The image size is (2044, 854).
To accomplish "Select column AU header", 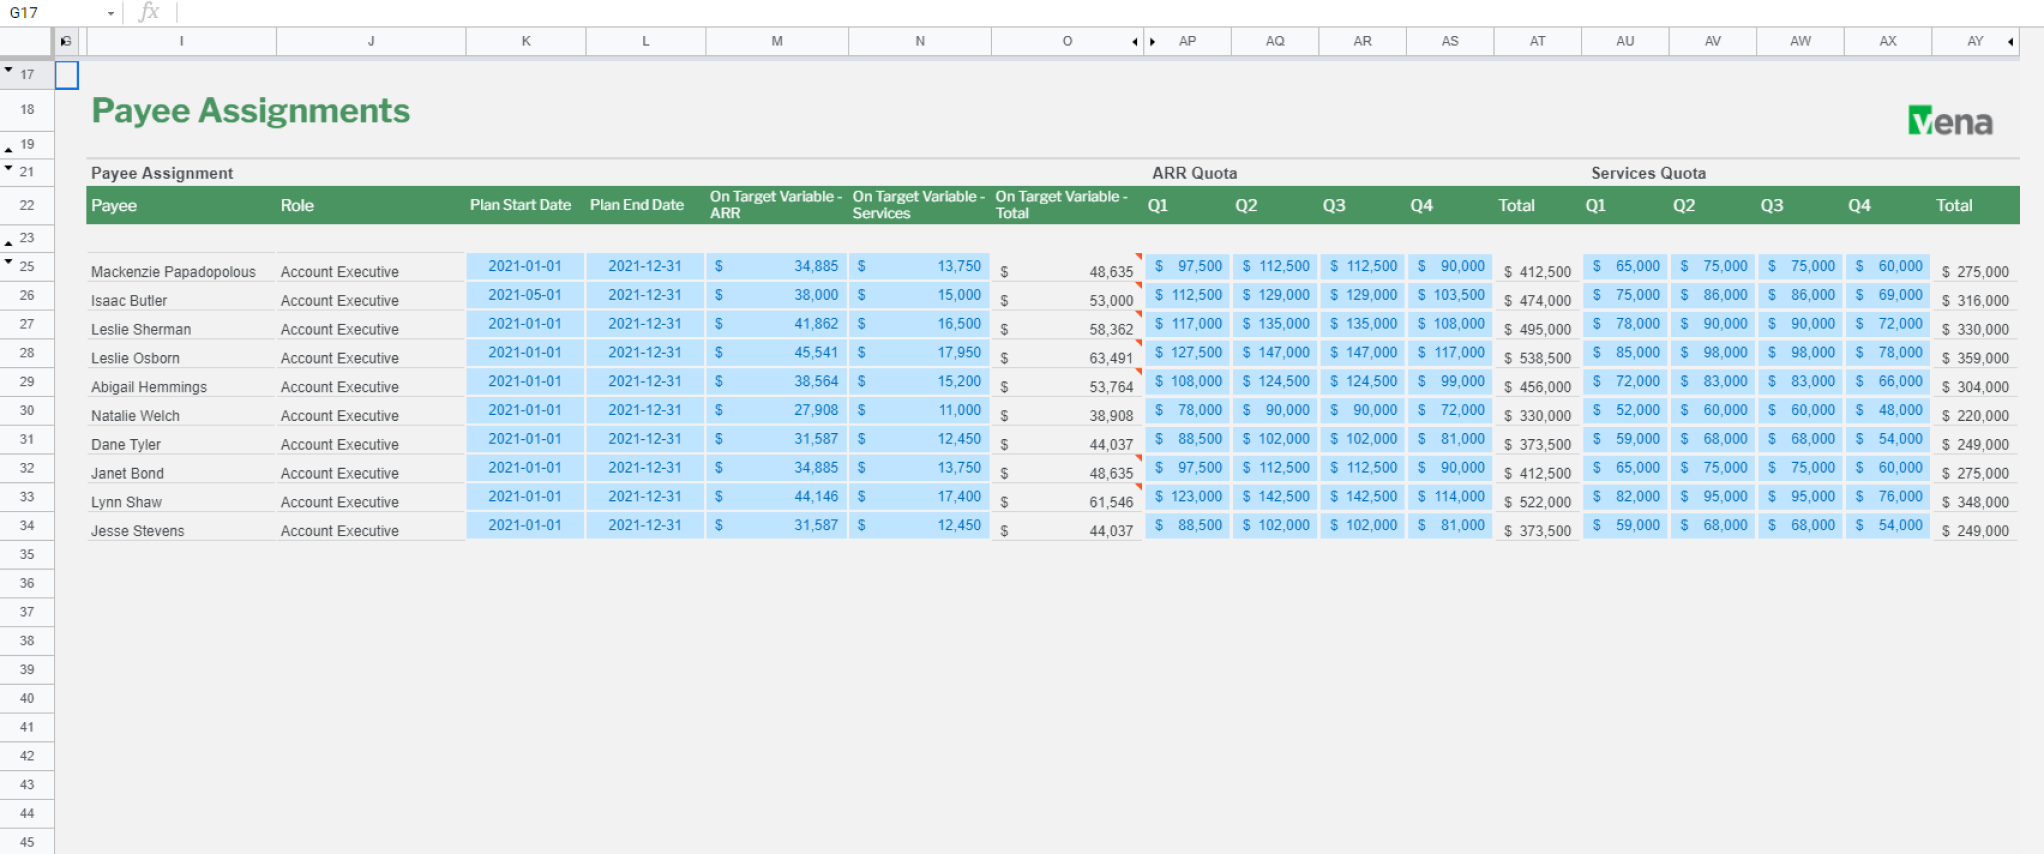I will point(1625,41).
